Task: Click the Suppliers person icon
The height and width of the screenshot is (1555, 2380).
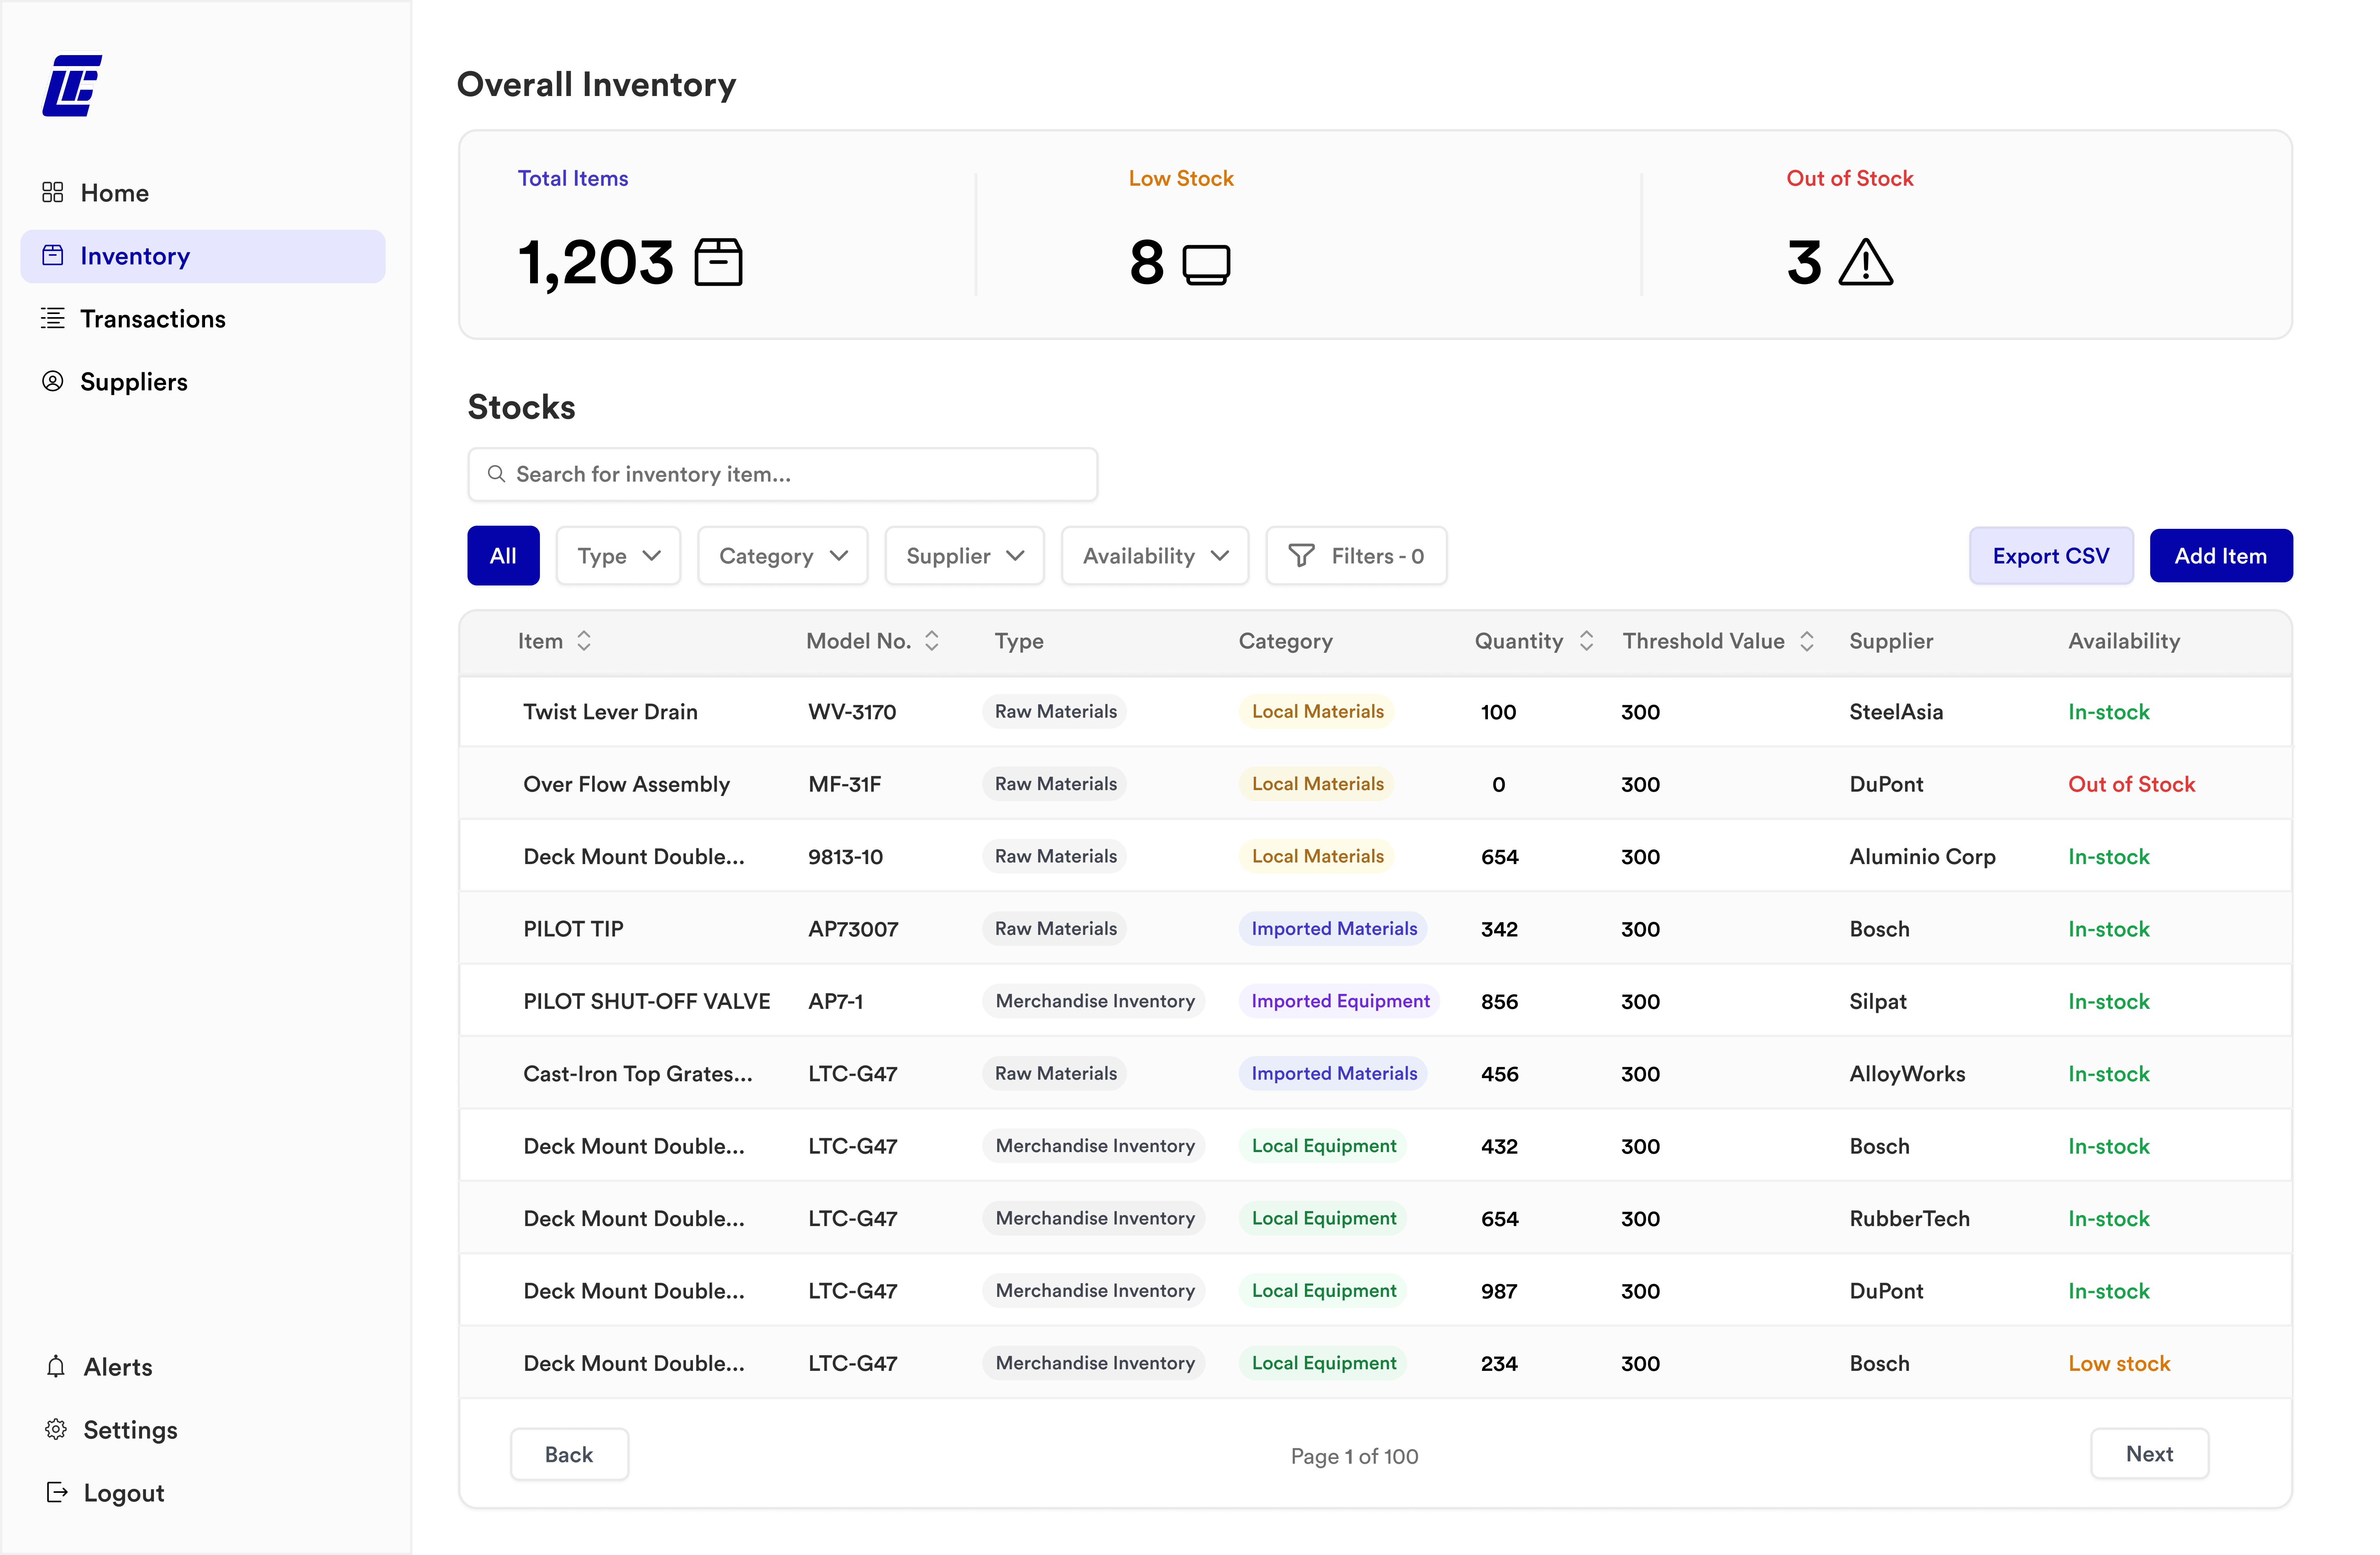Action: click(x=53, y=381)
